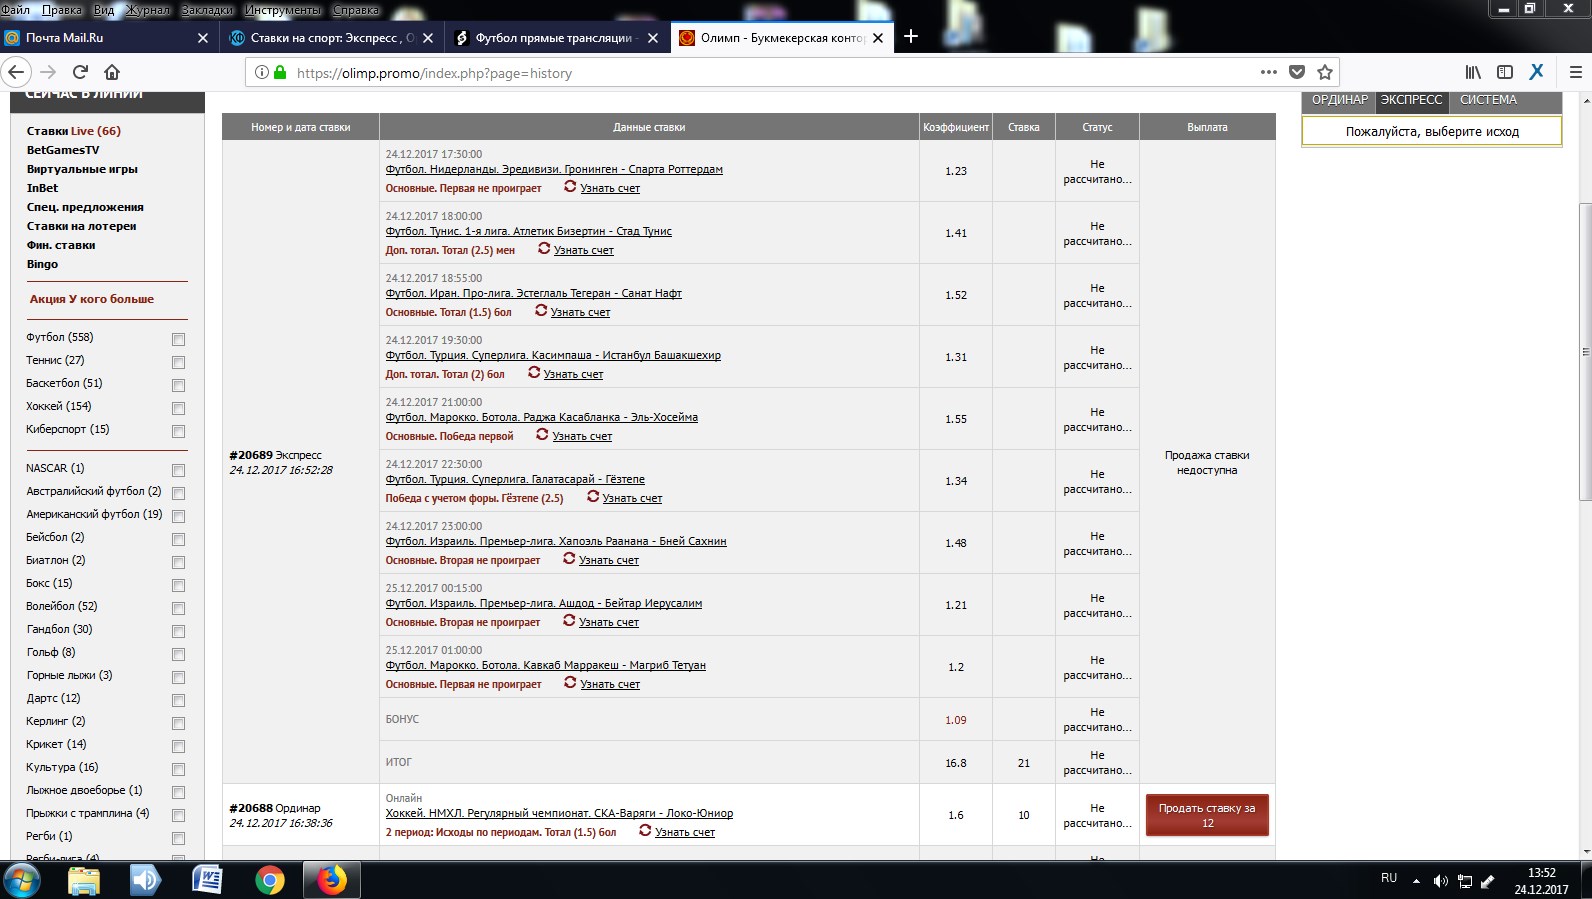
Task: Select total coefficient 16.8 in ИТОГ row
Action: click(956, 763)
